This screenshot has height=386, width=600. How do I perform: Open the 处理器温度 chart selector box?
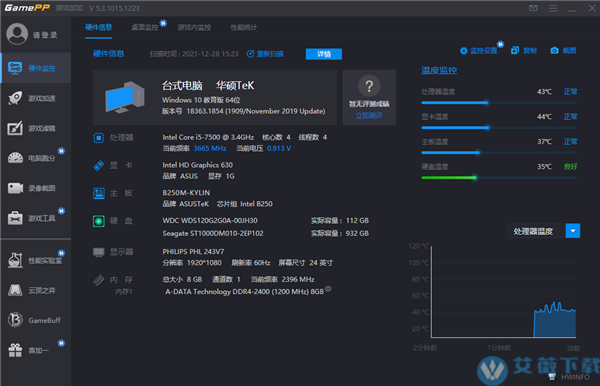(x=544, y=231)
